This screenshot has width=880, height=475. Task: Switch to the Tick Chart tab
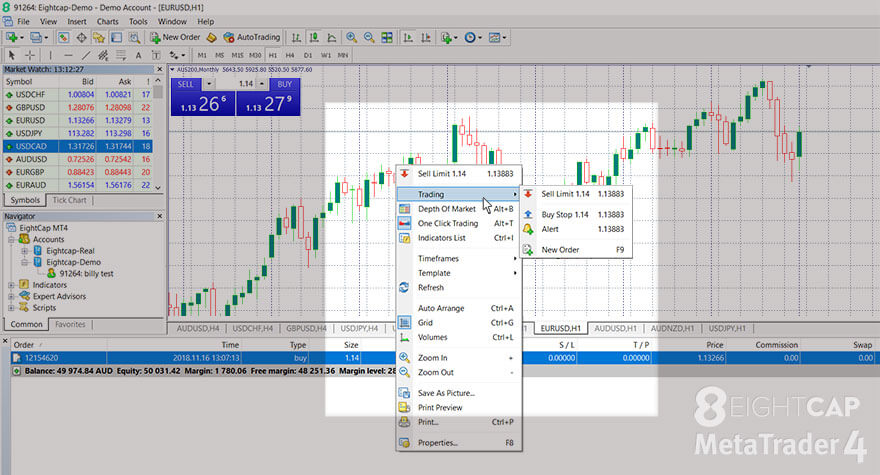(70, 200)
